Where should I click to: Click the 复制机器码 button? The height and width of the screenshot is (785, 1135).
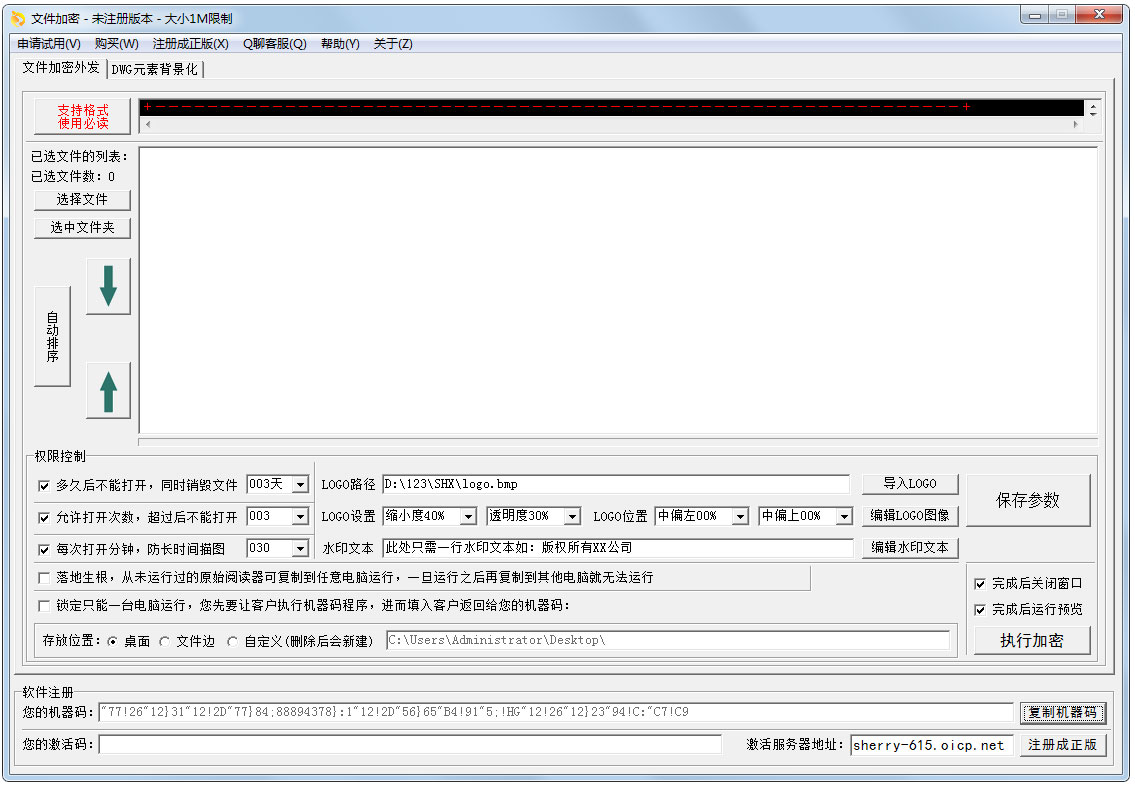[1062, 713]
